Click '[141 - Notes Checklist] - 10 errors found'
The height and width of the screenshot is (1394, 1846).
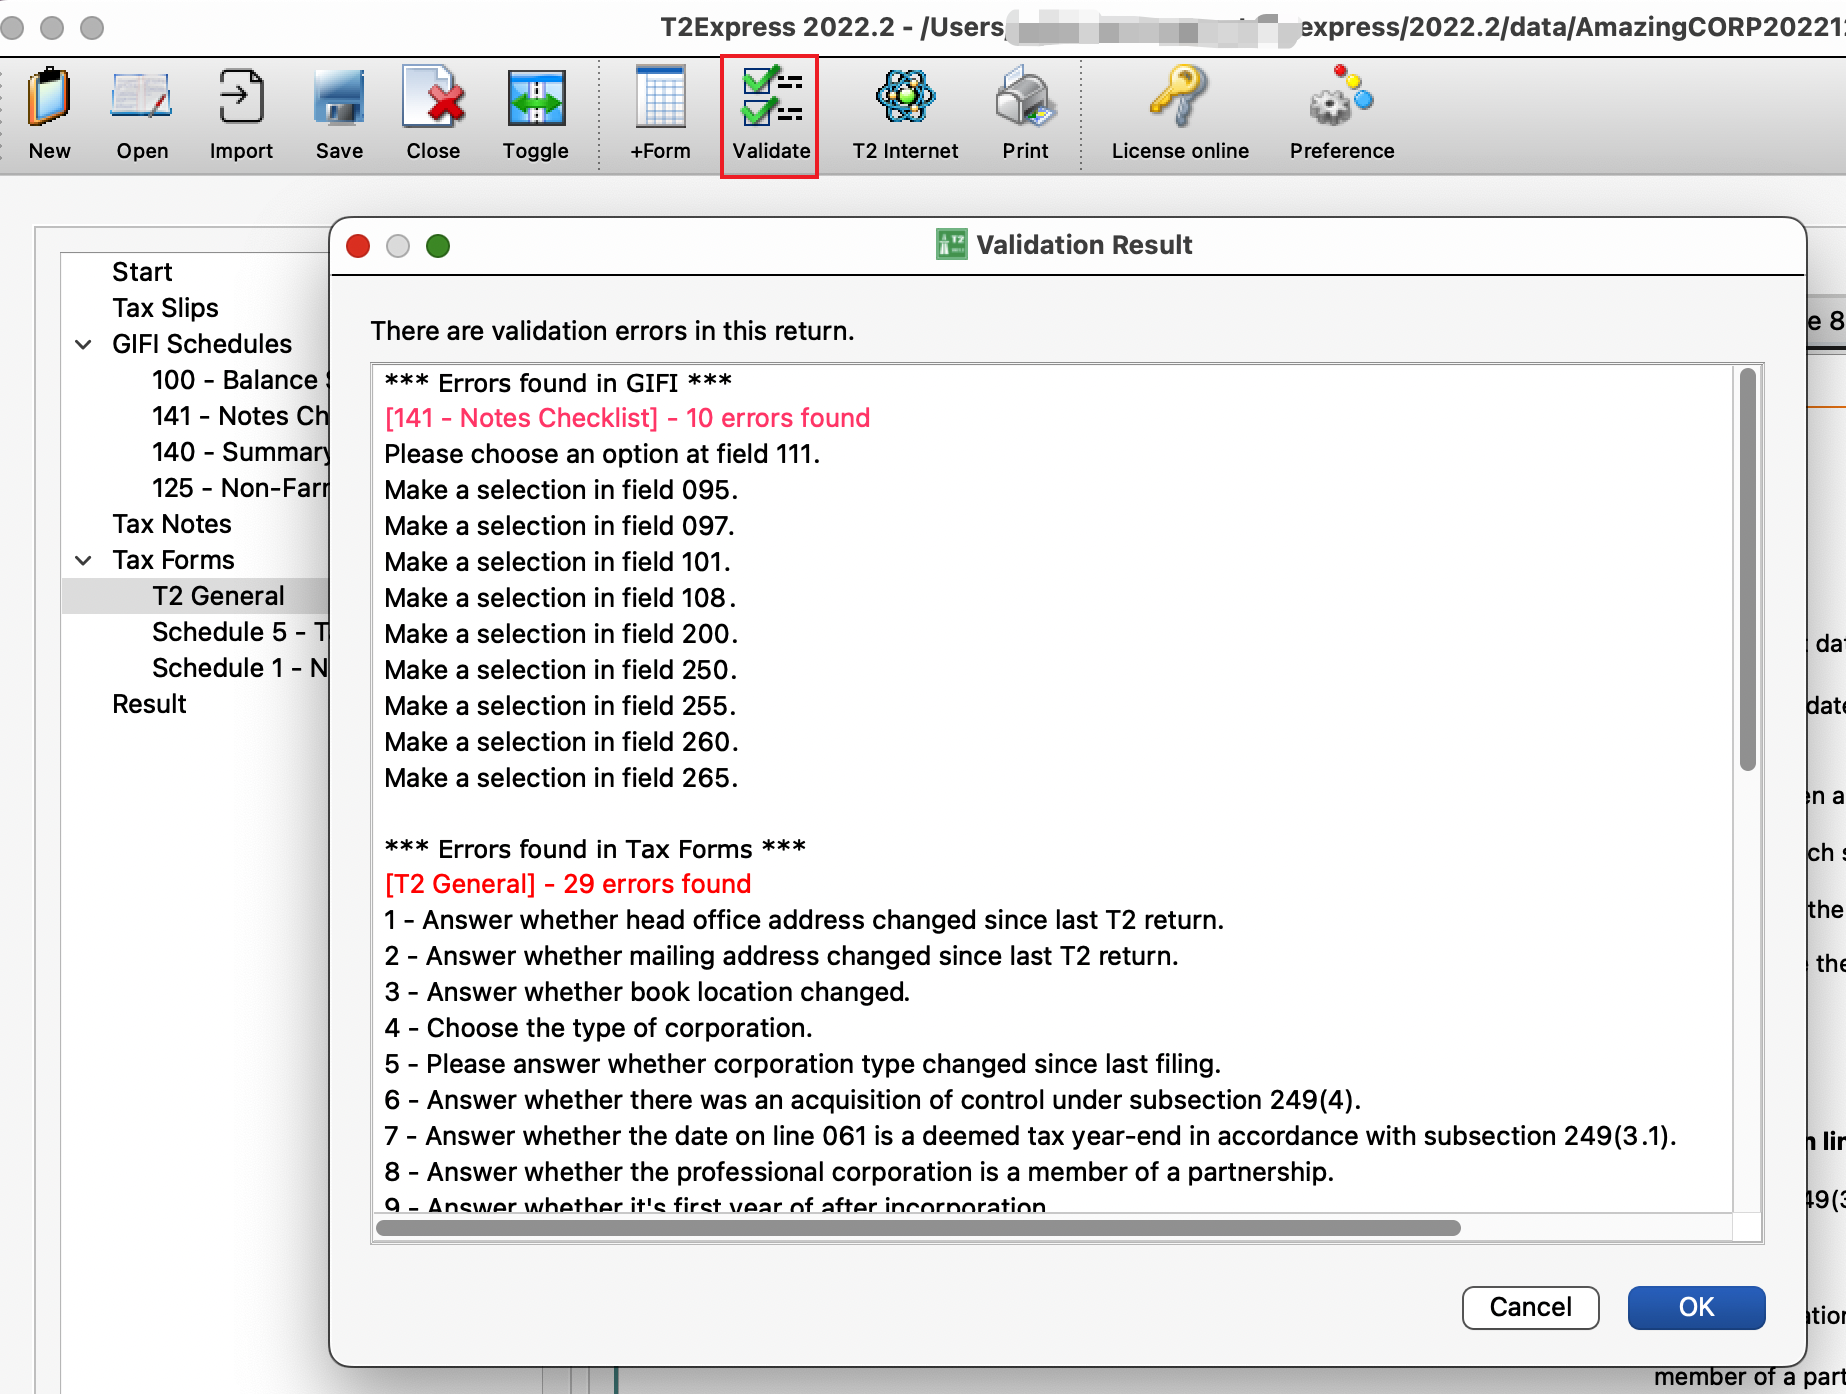coord(627,418)
